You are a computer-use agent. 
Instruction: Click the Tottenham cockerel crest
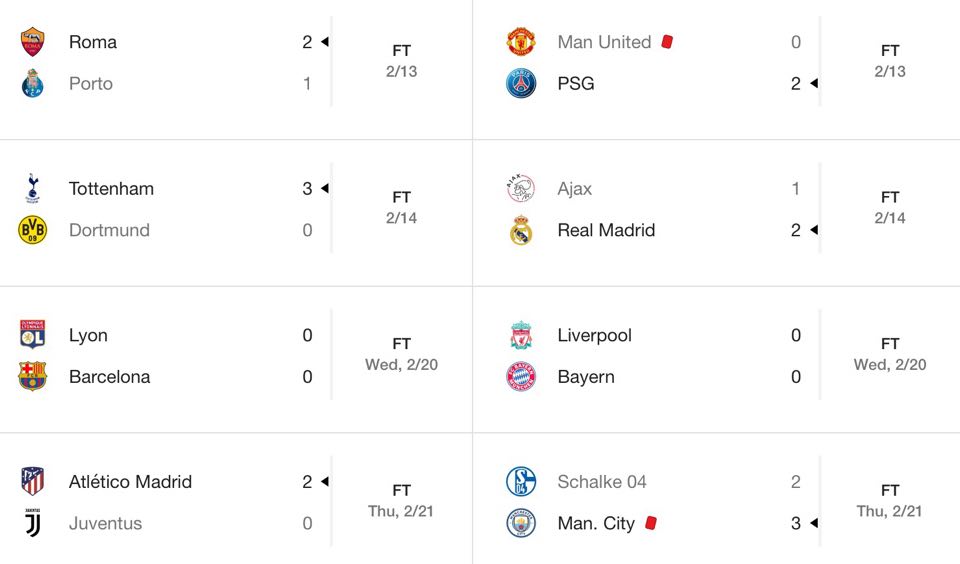tap(32, 188)
